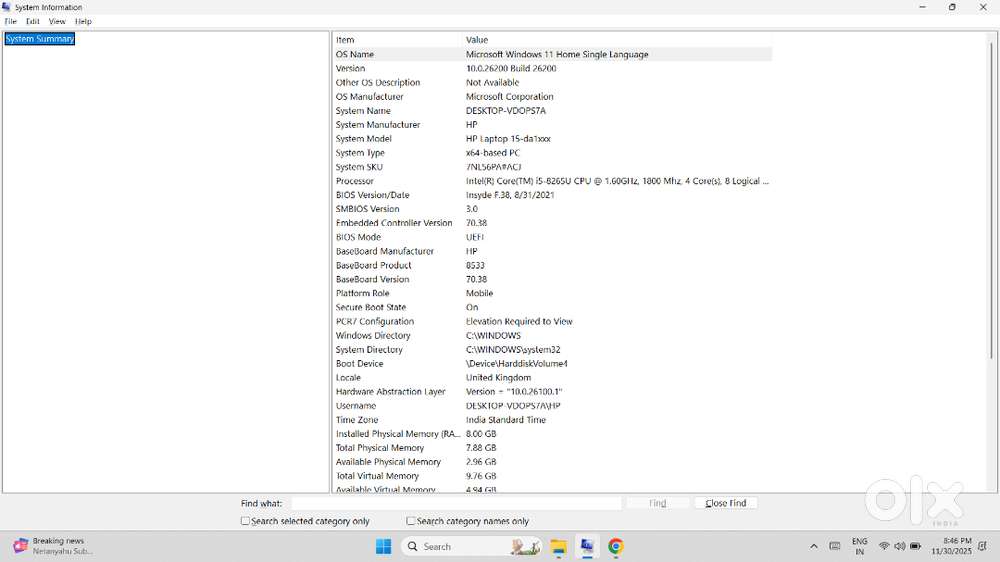Click the vertical scrollbar in details pane

(992, 250)
